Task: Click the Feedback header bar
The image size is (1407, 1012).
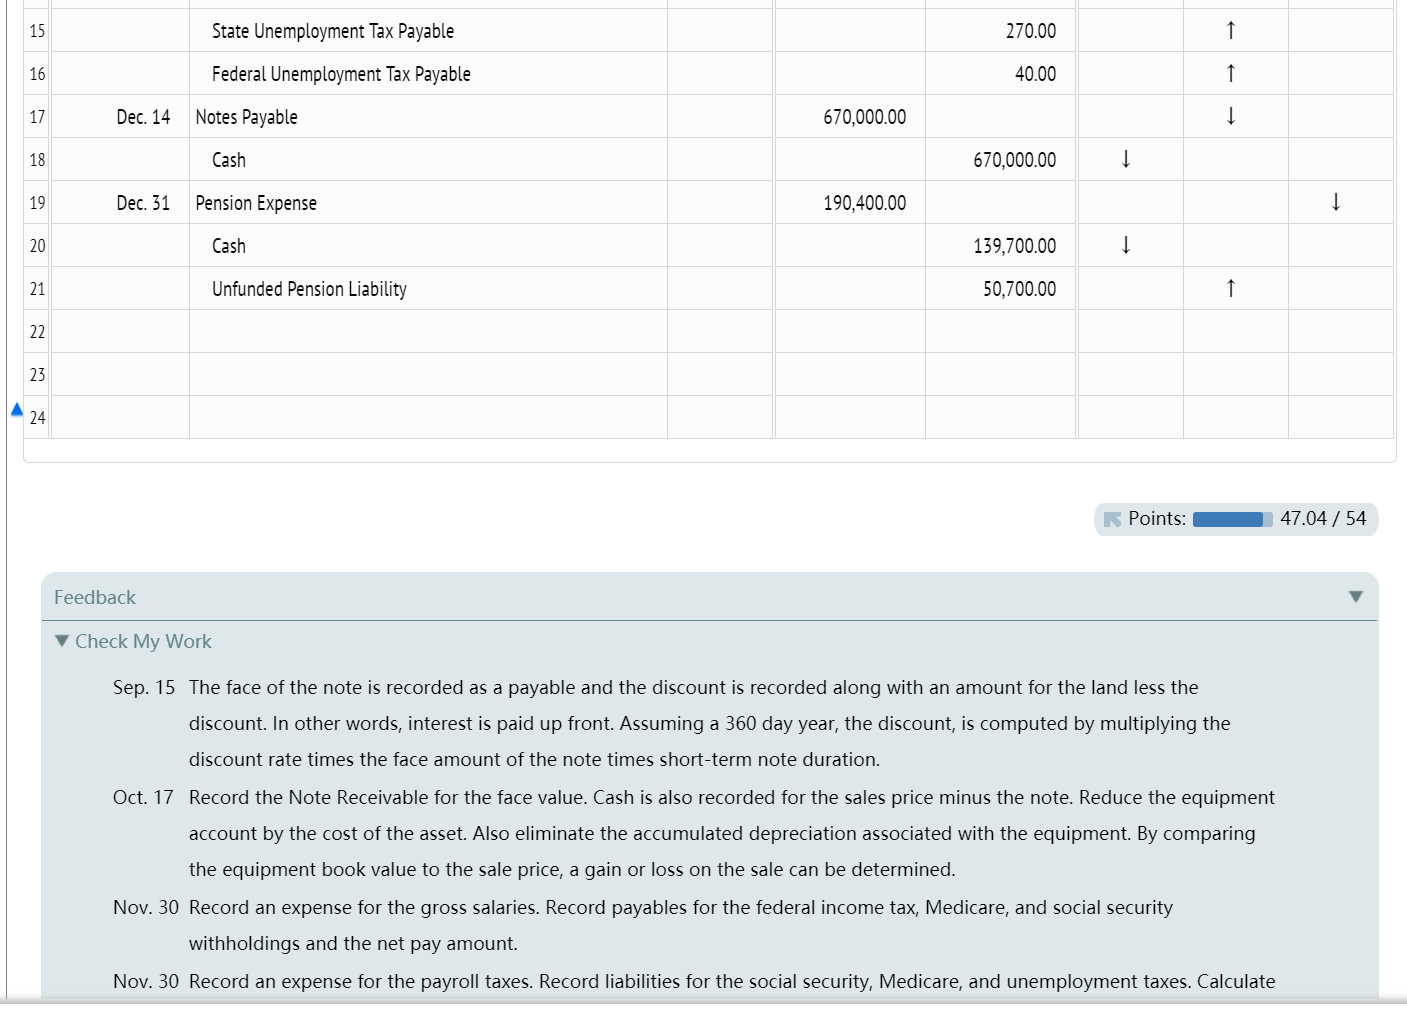Action: tap(700, 596)
